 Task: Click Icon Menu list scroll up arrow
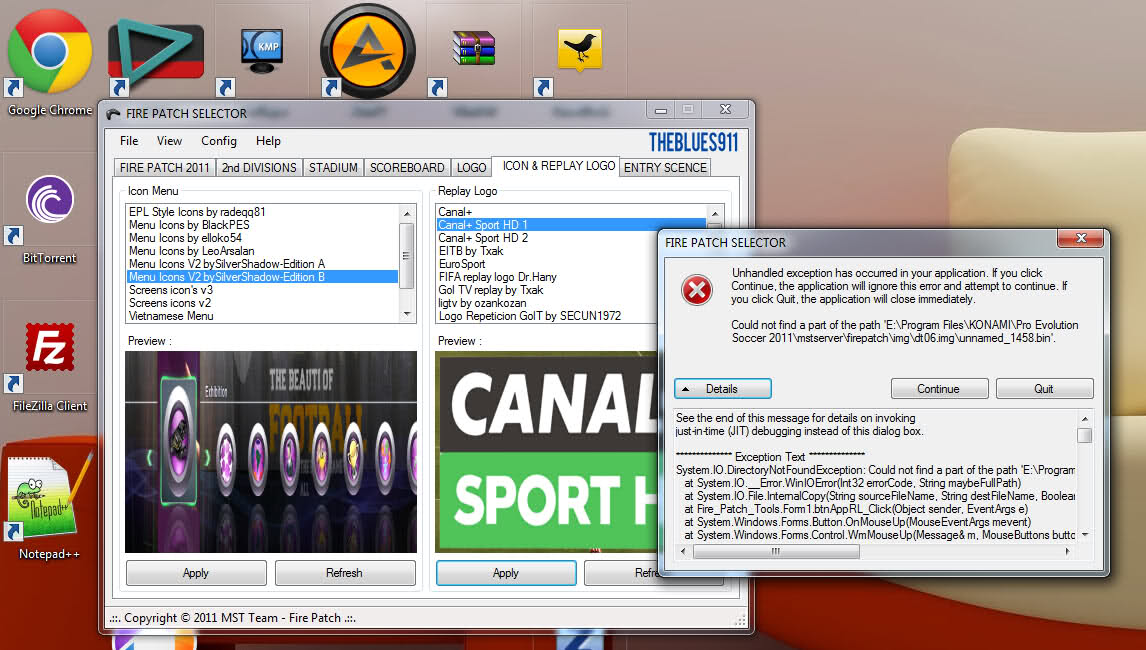(407, 213)
